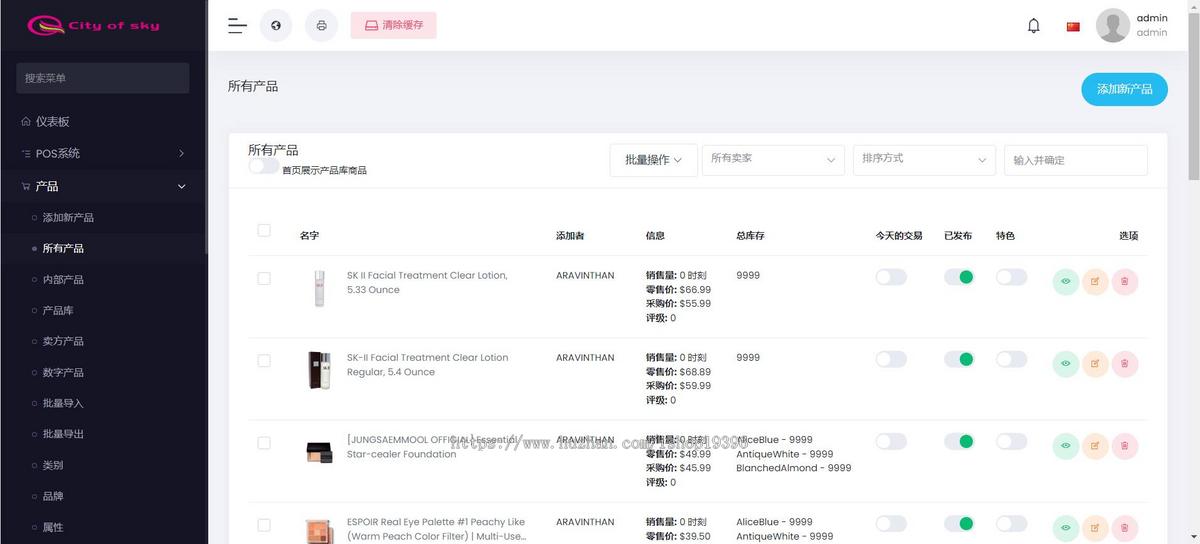
Task: Check the SK-II Regular 5.4 Ounce row checkbox
Action: [x=264, y=360]
